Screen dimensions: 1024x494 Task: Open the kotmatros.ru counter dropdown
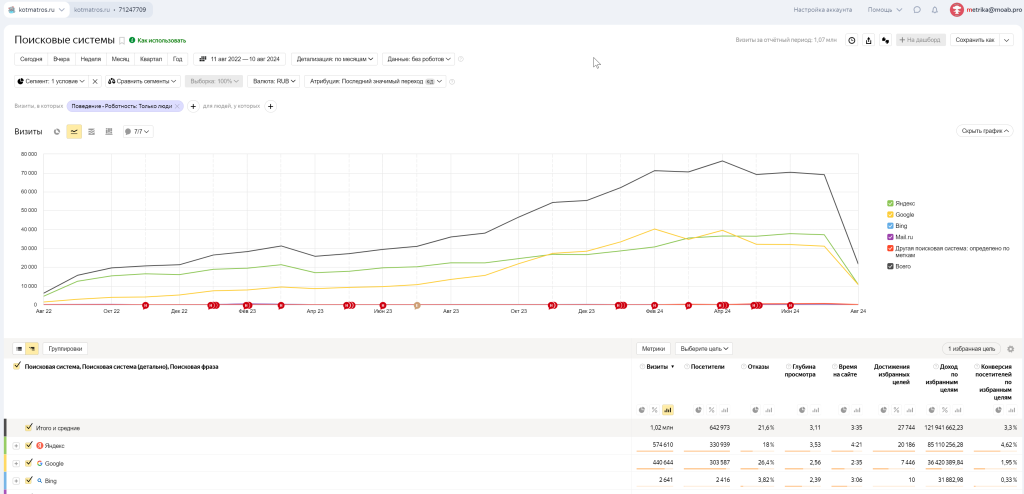coord(37,10)
